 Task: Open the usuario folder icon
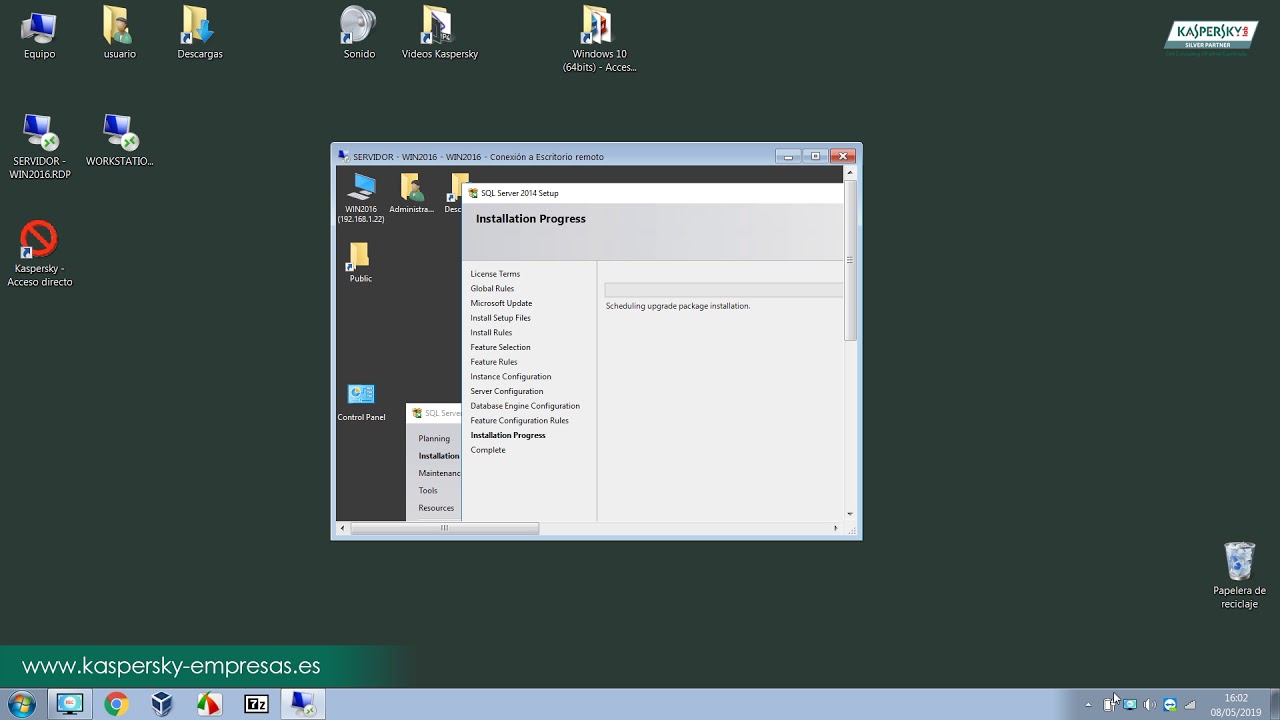tap(119, 33)
